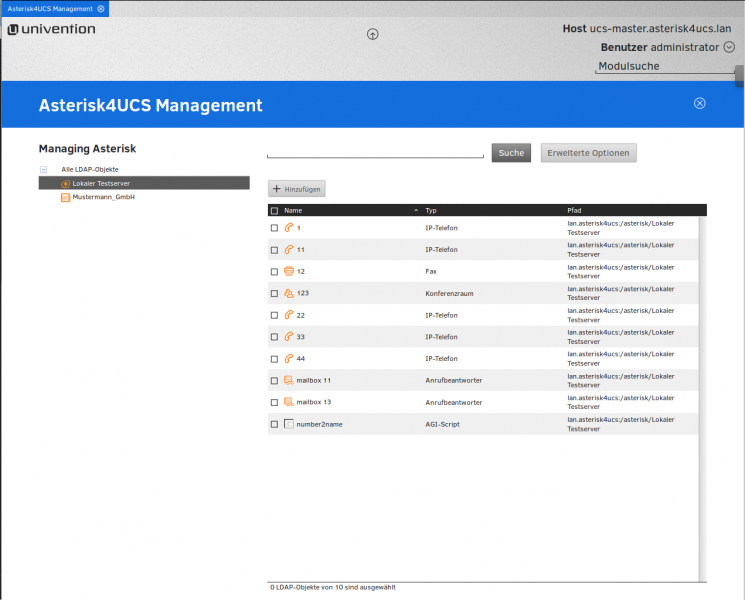Click the IP-Telefon cell for entry 44
The width and height of the screenshot is (745, 600).
[x=441, y=359]
